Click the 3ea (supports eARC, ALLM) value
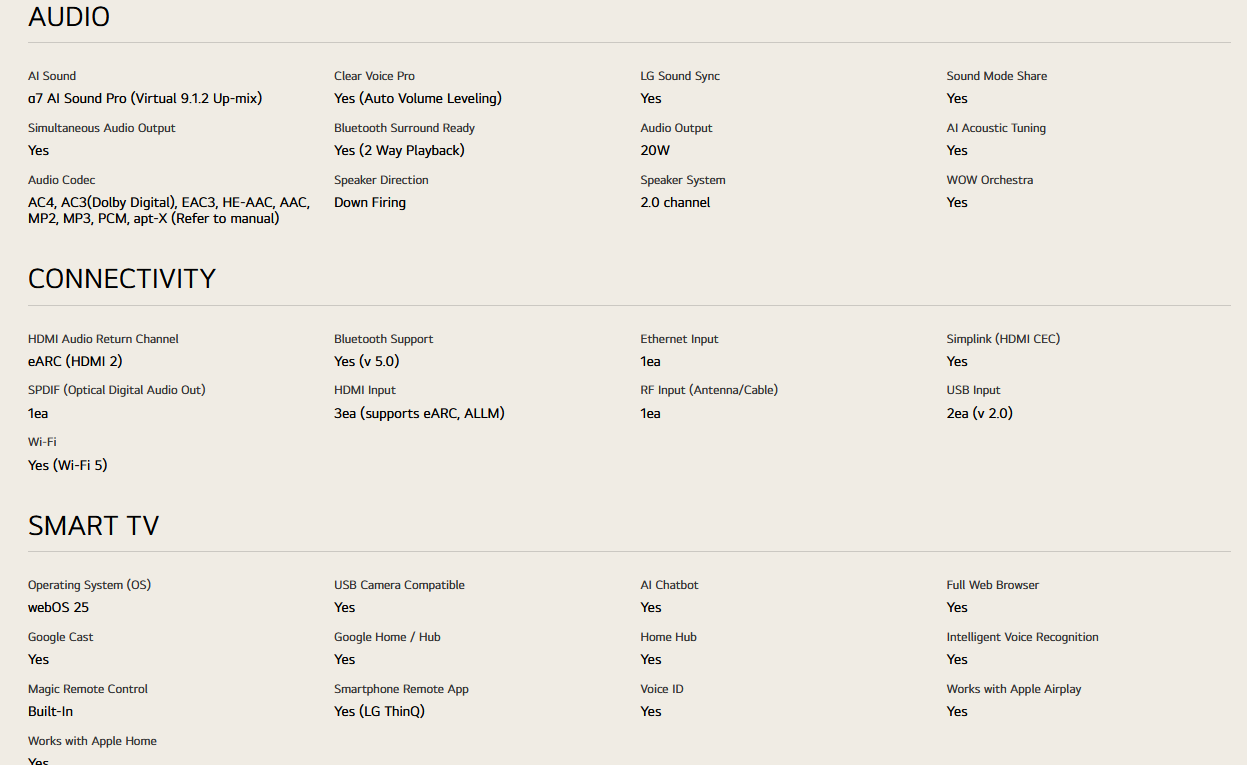 [419, 413]
